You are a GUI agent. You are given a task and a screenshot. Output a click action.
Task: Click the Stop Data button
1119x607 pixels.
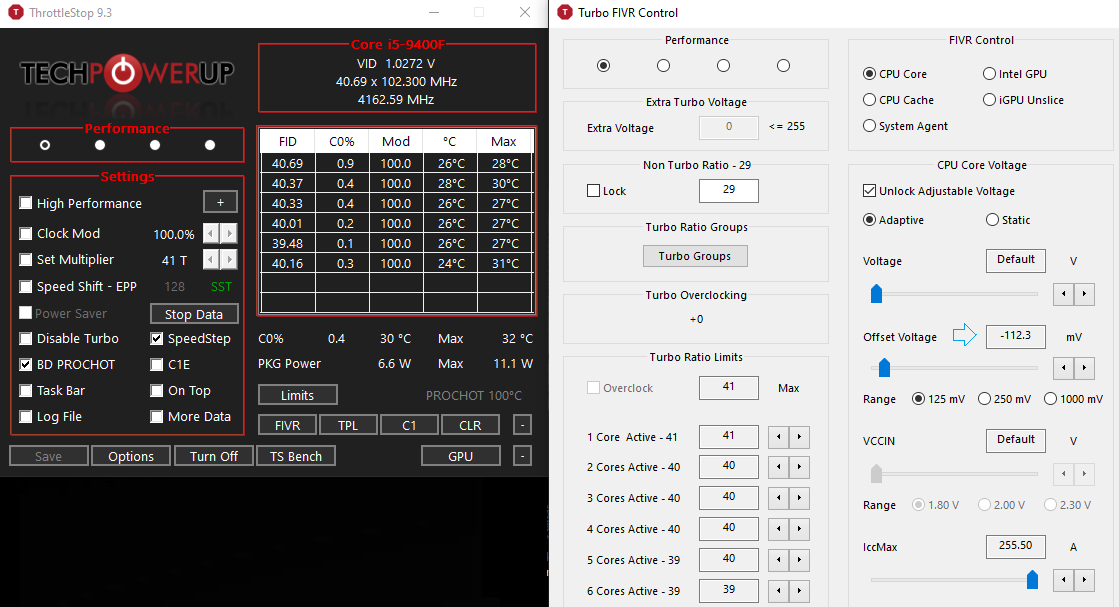pos(194,314)
